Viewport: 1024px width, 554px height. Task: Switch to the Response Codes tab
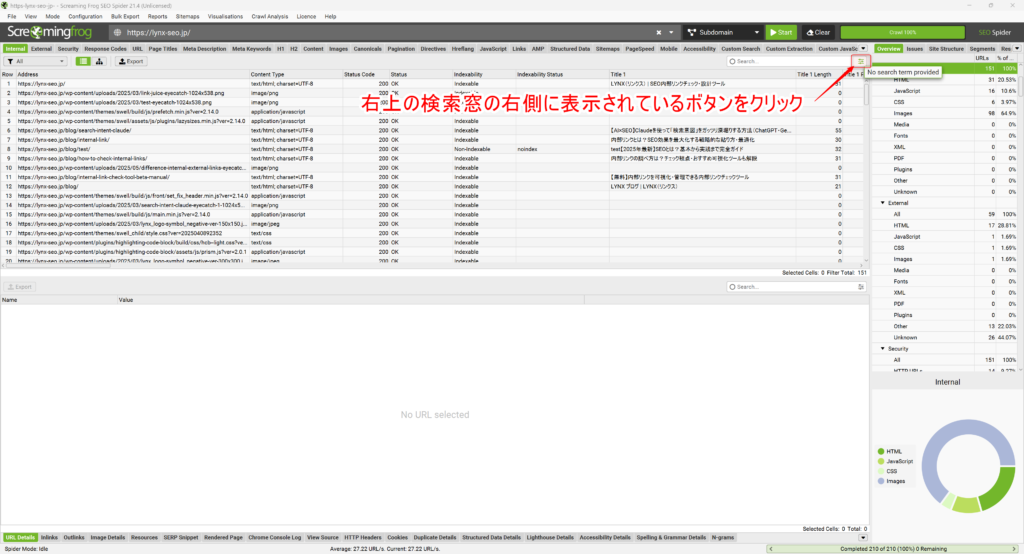[105, 48]
